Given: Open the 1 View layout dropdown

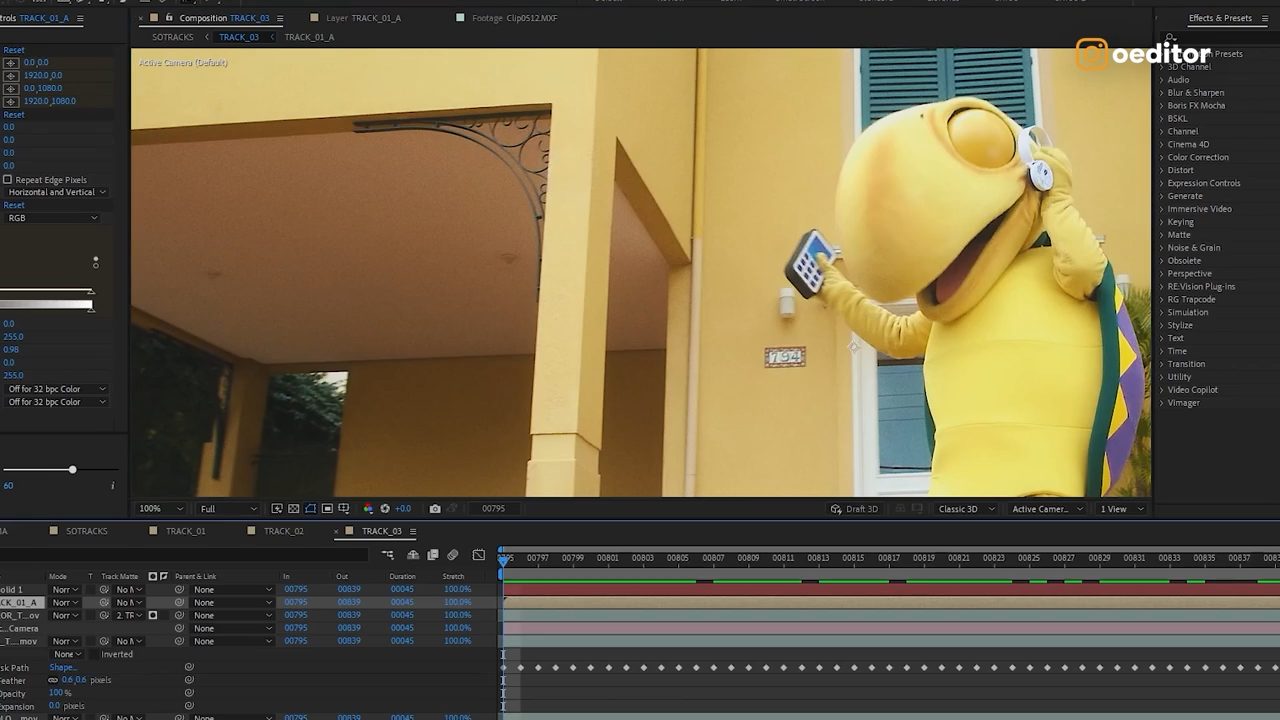Looking at the screenshot, I should (1121, 509).
